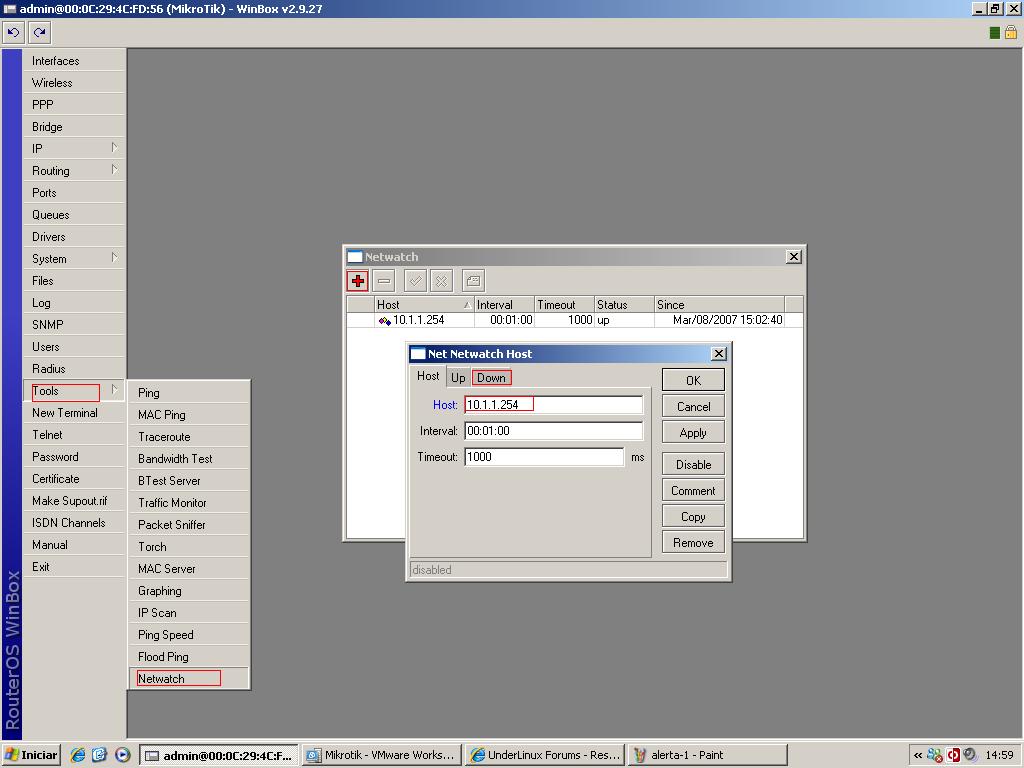The height and width of the screenshot is (768, 1024).
Task: Open the Wireless menu entry
Action: pyautogui.click(x=74, y=83)
